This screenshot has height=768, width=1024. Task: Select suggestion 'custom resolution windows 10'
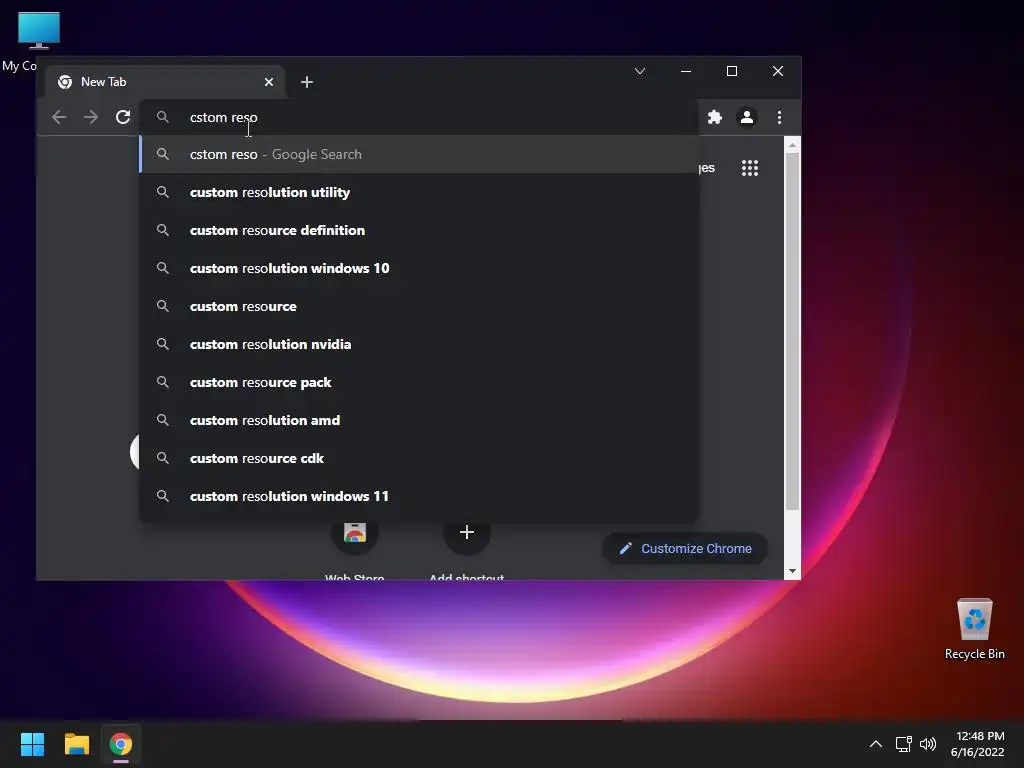[x=419, y=268]
